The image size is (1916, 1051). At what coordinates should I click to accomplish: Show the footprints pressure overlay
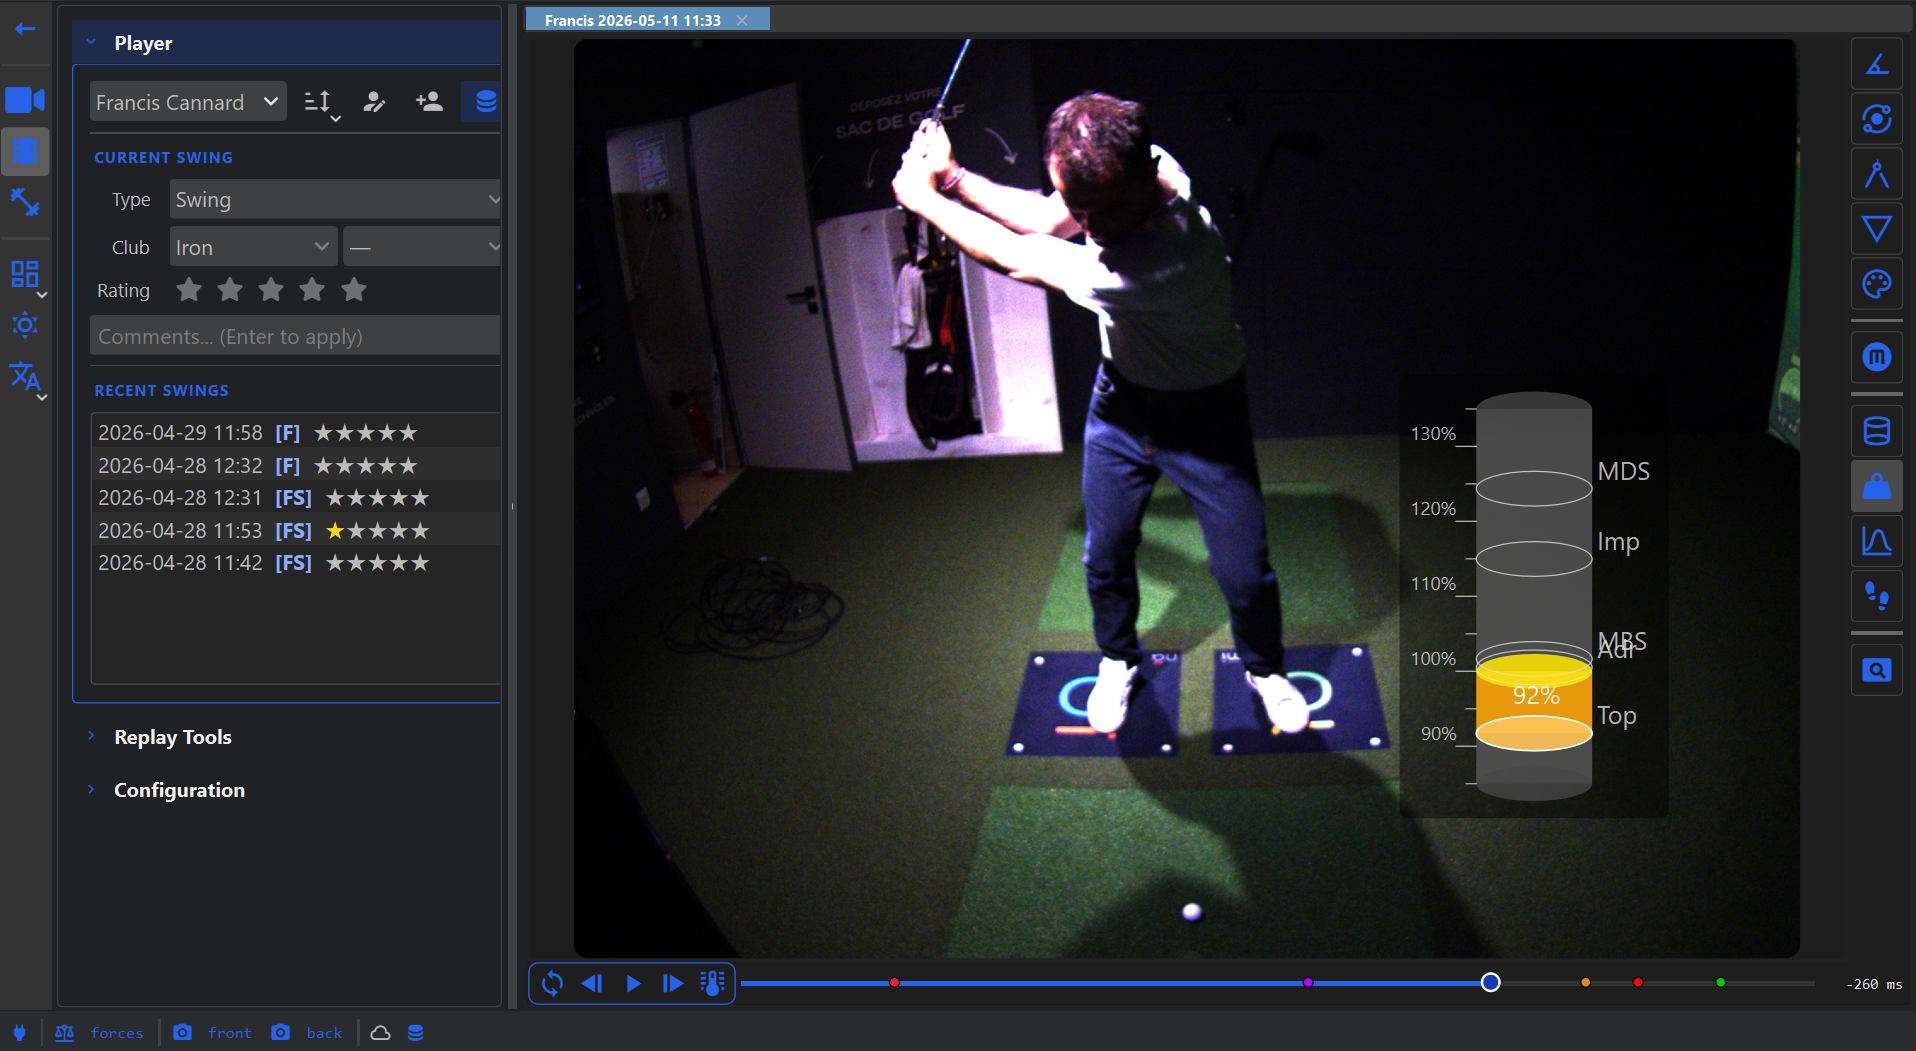coord(1877,596)
